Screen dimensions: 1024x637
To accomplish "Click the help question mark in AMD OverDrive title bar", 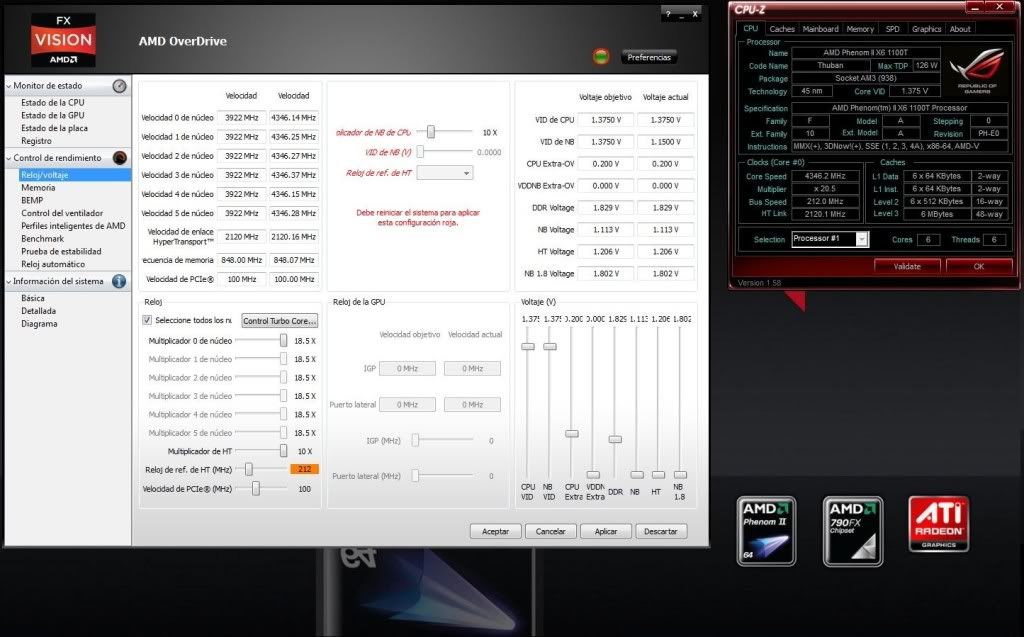I will tap(667, 14).
